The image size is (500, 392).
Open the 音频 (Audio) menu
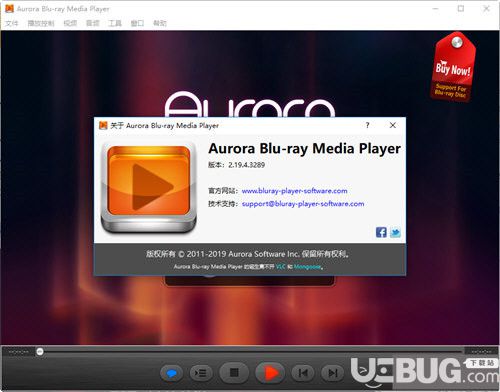[93, 23]
